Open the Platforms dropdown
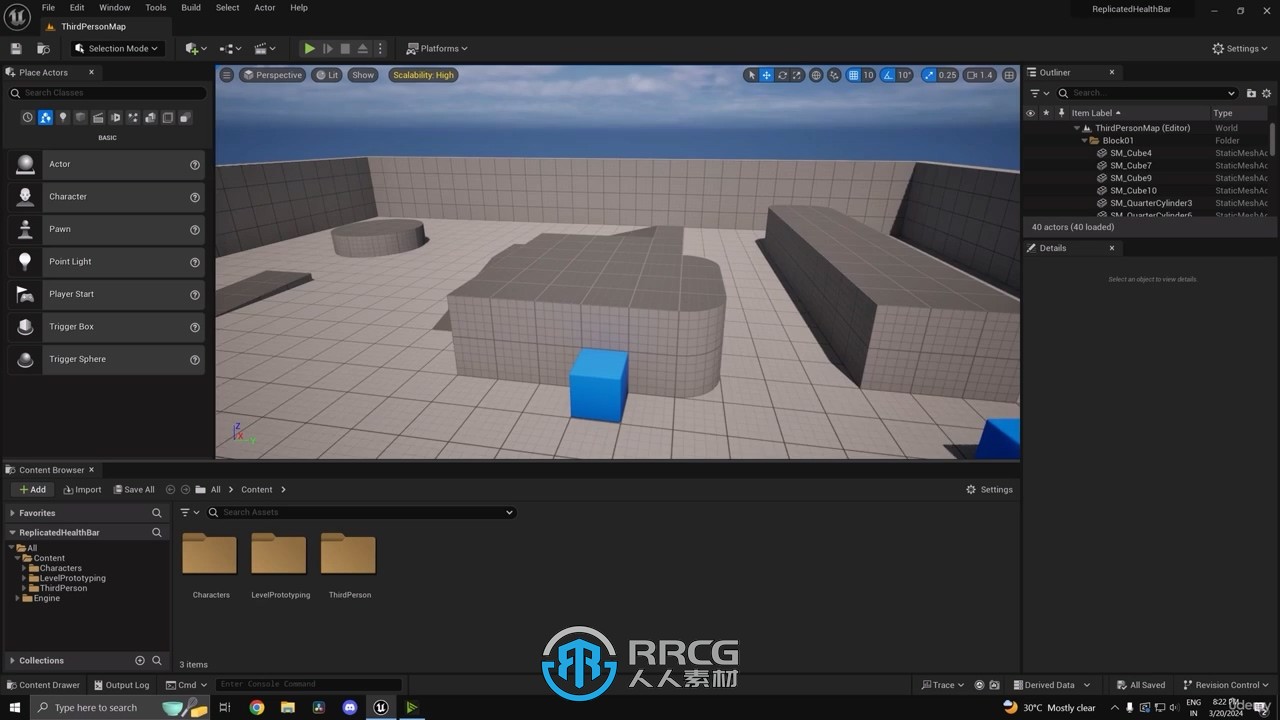This screenshot has width=1280, height=720. [x=437, y=48]
